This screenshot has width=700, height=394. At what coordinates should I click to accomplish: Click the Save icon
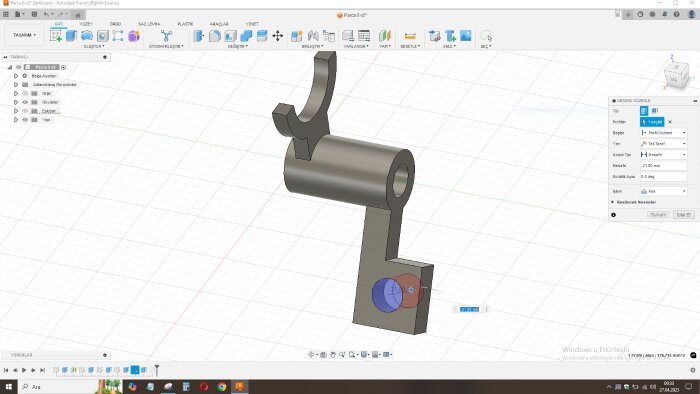click(34, 14)
